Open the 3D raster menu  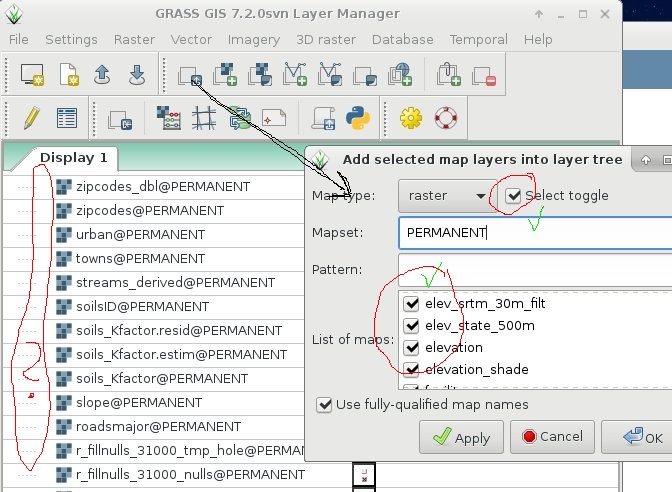(326, 39)
